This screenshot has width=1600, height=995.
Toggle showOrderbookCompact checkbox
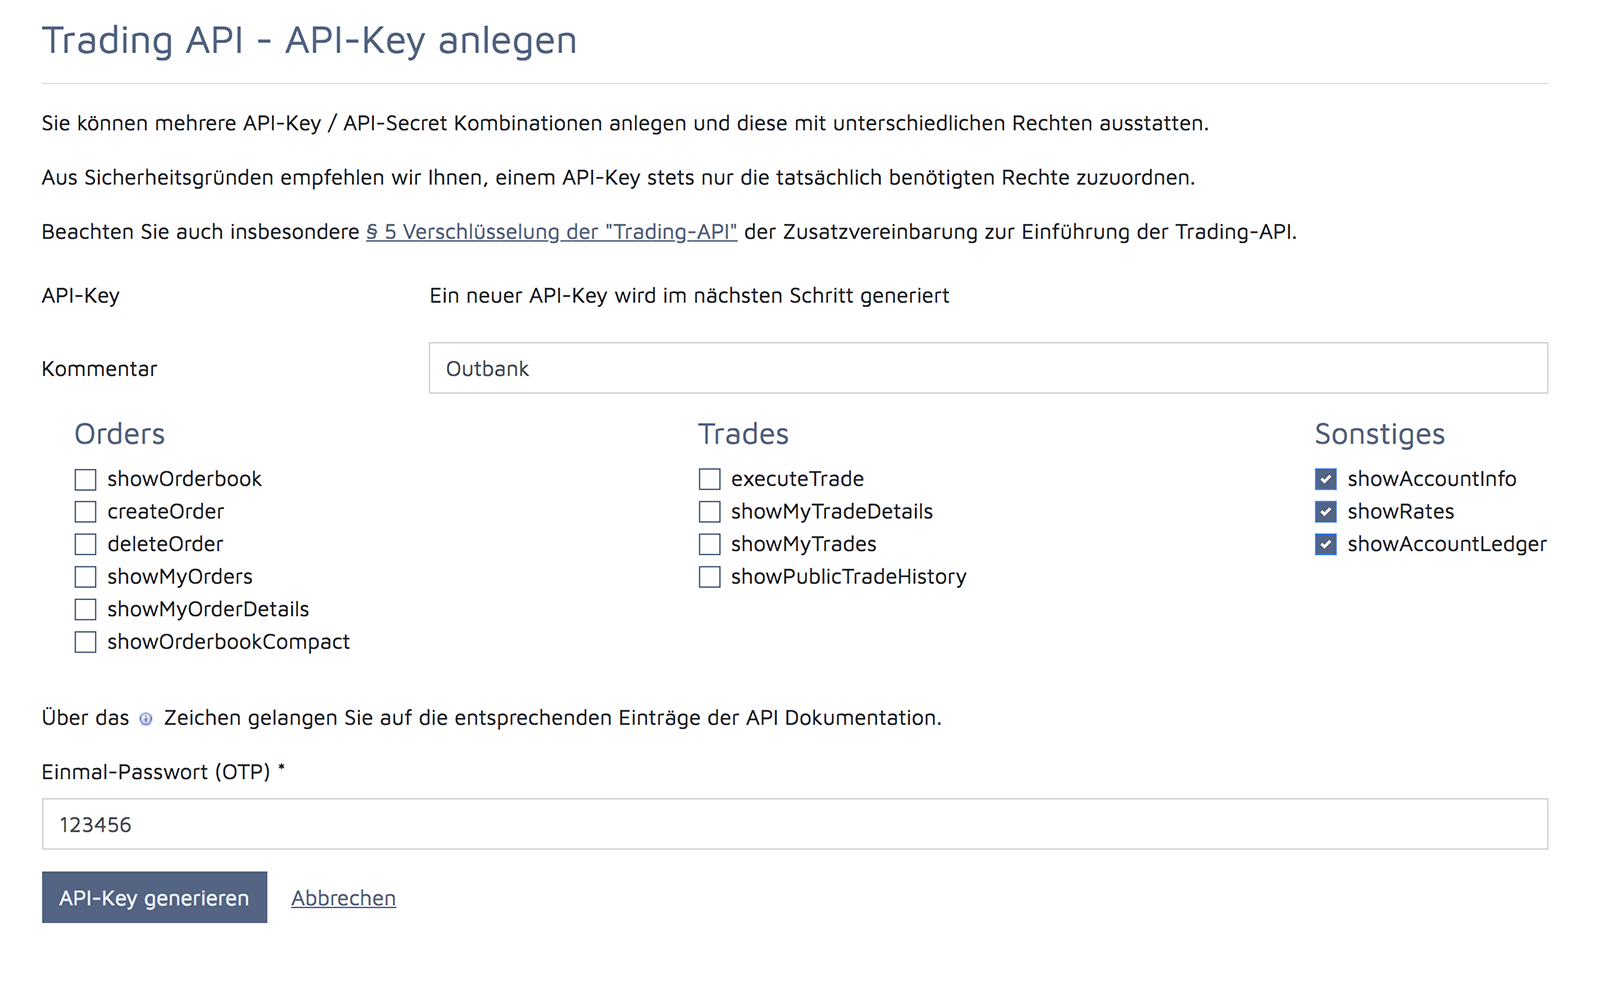pyautogui.click(x=86, y=642)
